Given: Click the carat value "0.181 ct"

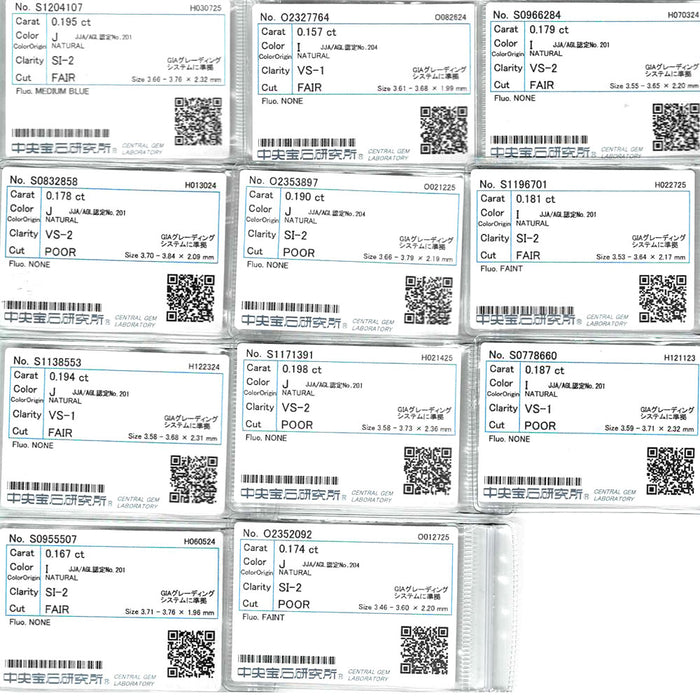Looking at the screenshot, I should click(x=535, y=199).
